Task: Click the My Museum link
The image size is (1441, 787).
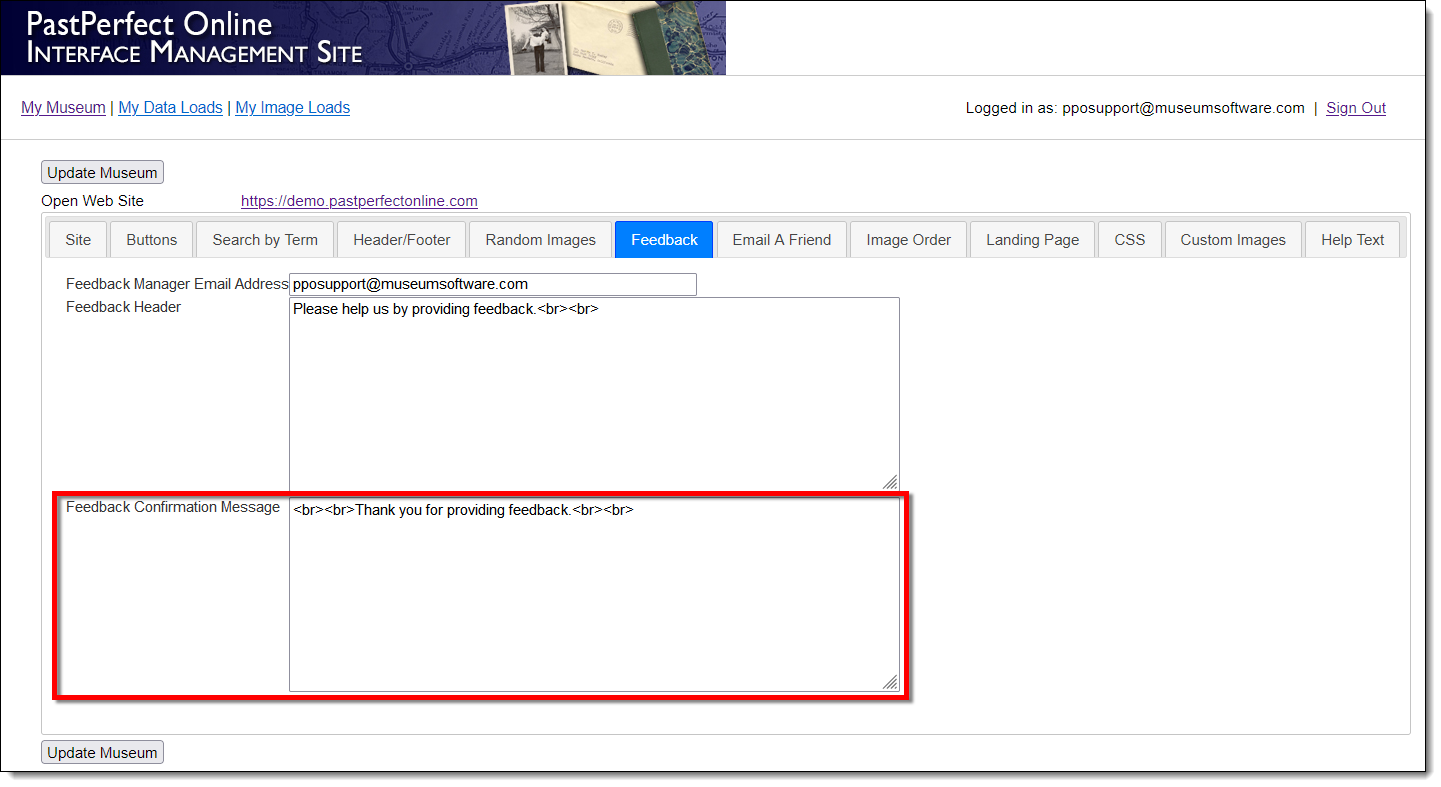Action: coord(63,108)
